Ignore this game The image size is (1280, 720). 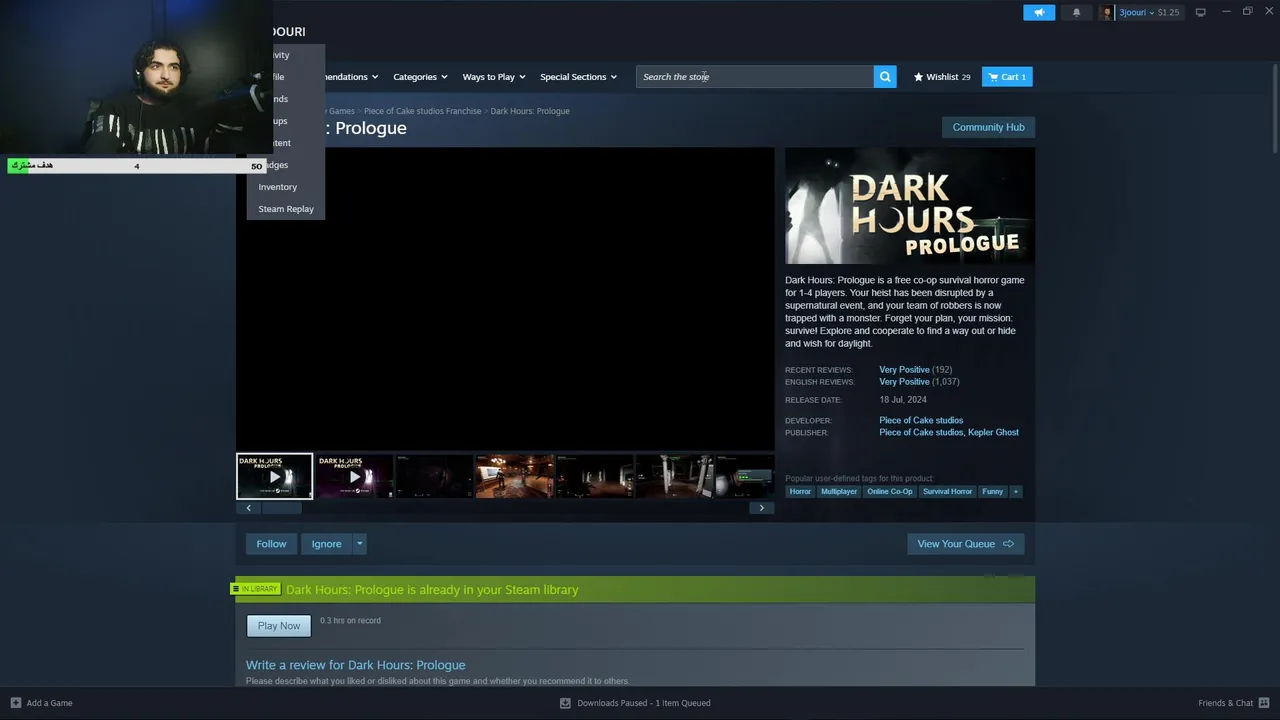[x=326, y=544]
